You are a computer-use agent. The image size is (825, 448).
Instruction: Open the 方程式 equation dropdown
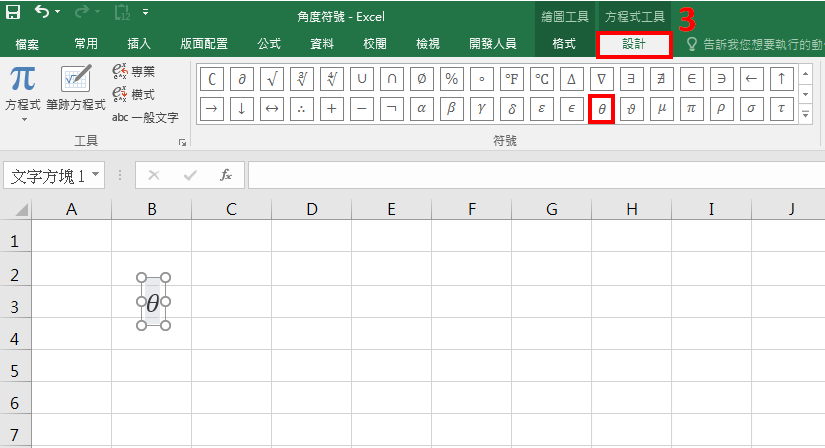click(22, 118)
